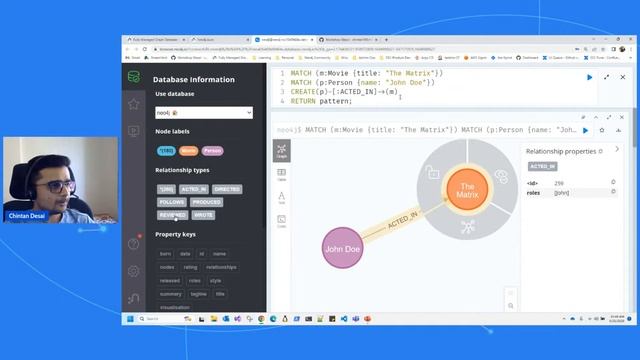Click the born property key
The height and width of the screenshot is (360, 640).
click(x=165, y=254)
